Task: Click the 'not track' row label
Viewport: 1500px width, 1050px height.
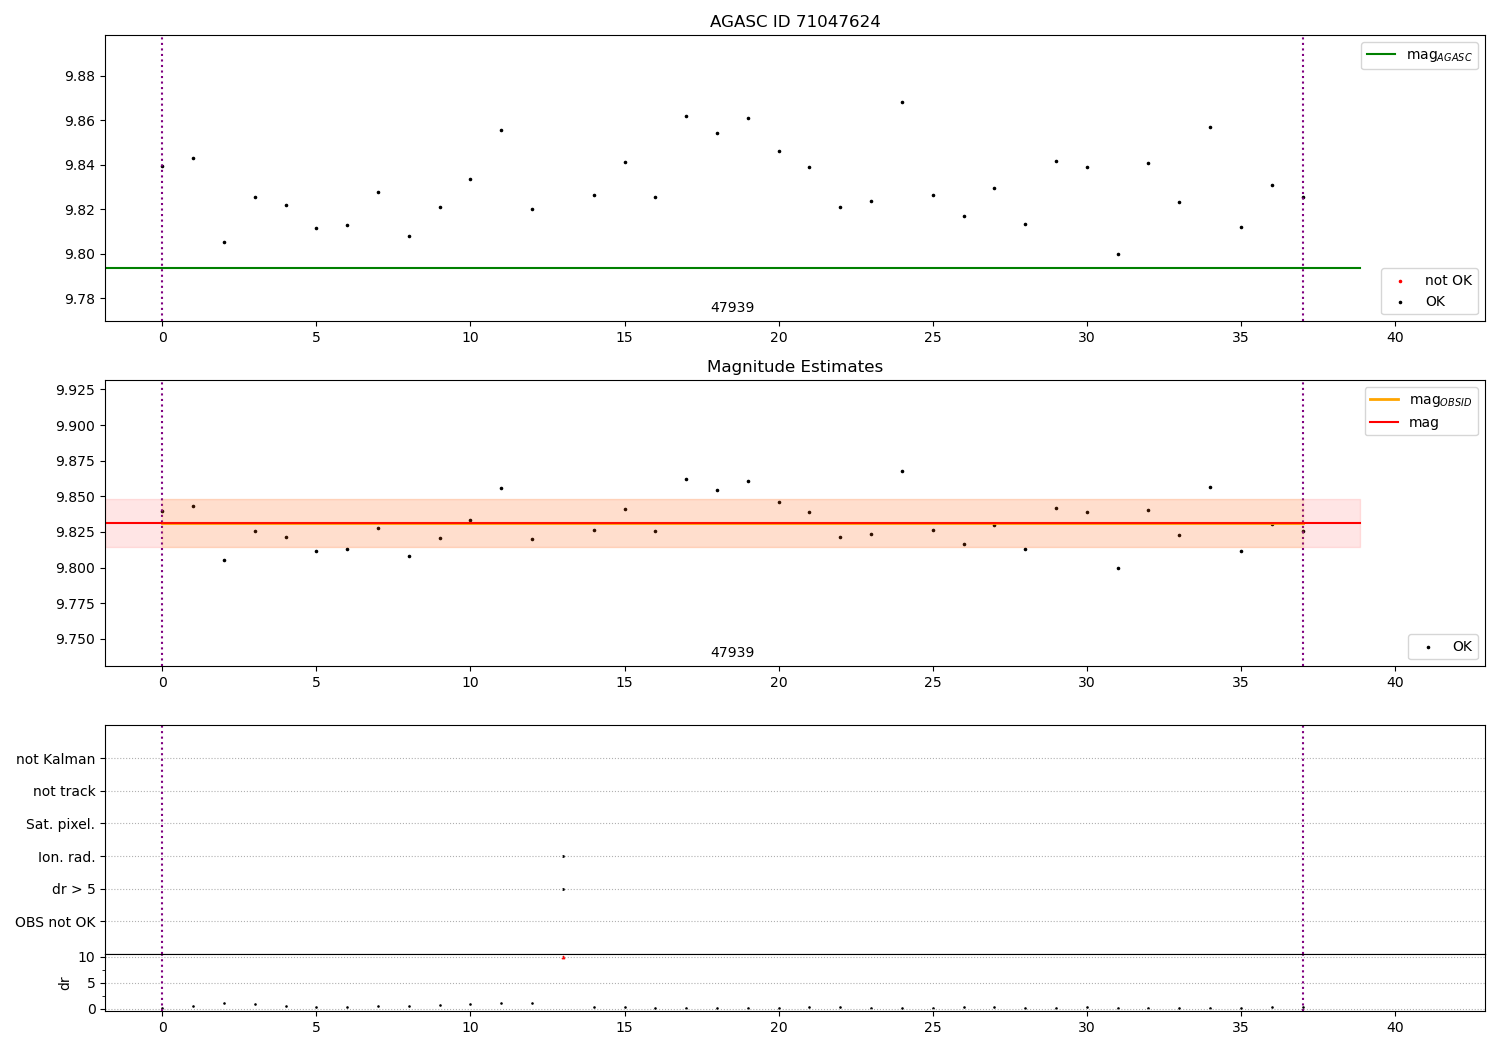Action: click(64, 791)
